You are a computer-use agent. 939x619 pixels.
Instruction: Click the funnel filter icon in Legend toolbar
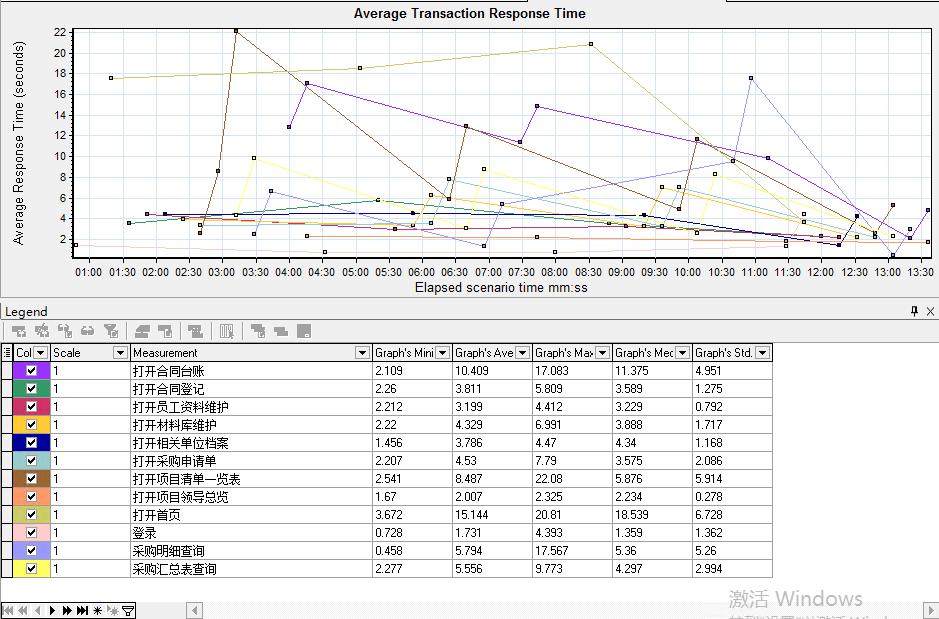pos(111,331)
